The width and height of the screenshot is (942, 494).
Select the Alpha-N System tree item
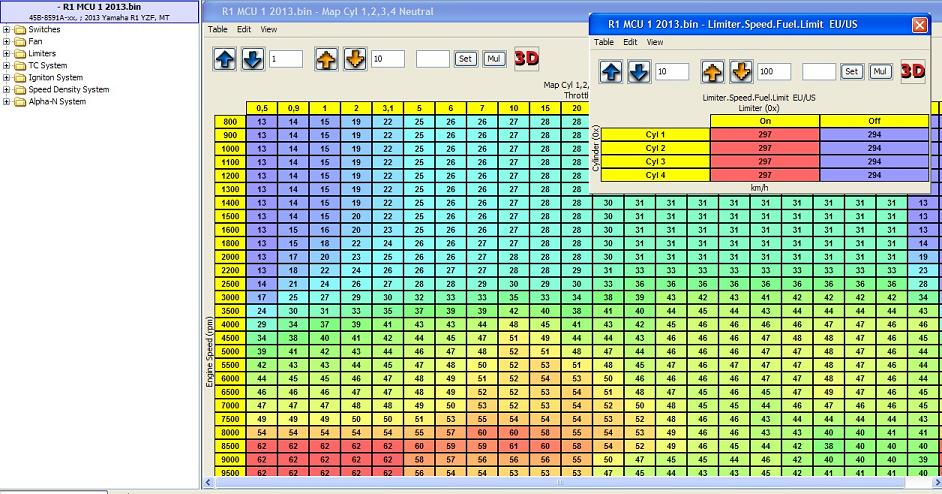pyautogui.click(x=57, y=102)
